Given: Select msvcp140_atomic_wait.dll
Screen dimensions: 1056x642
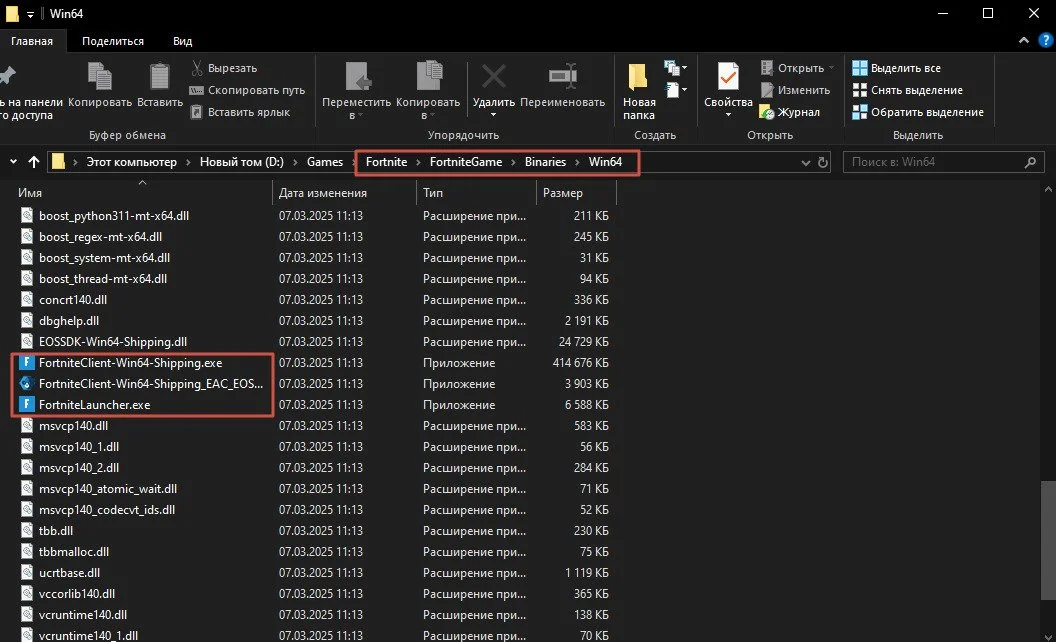Looking at the screenshot, I should tap(108, 489).
